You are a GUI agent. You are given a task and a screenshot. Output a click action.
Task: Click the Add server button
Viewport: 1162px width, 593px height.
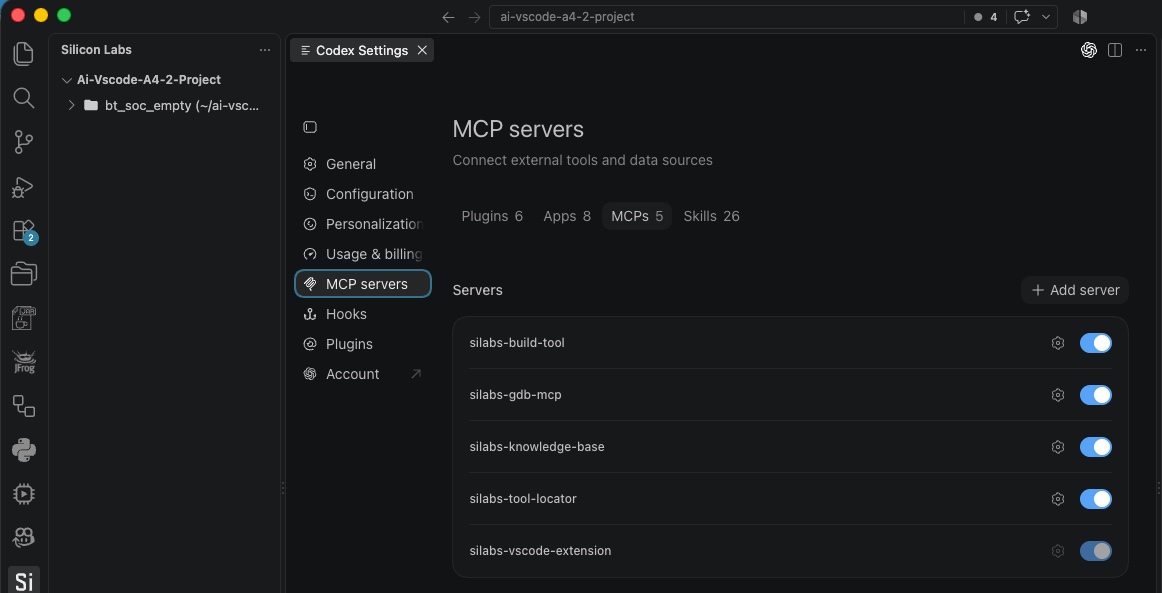click(x=1075, y=290)
